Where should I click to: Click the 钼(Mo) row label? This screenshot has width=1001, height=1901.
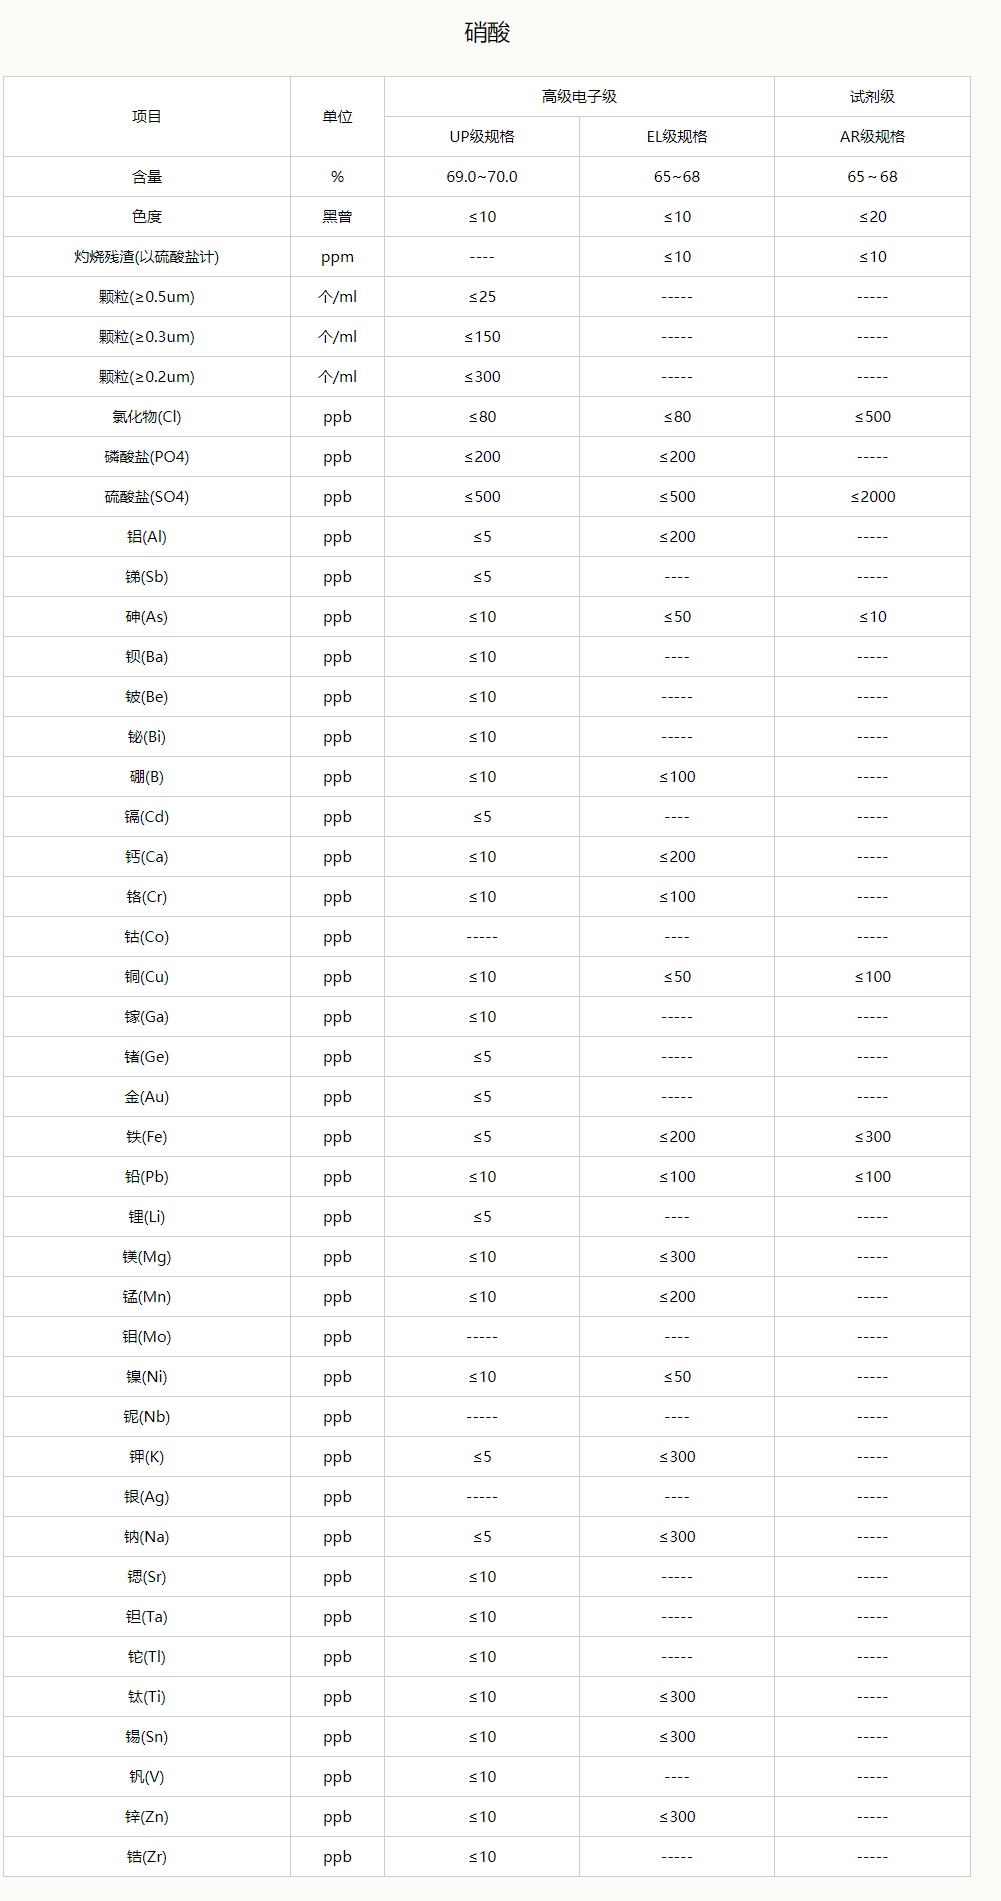click(147, 1337)
